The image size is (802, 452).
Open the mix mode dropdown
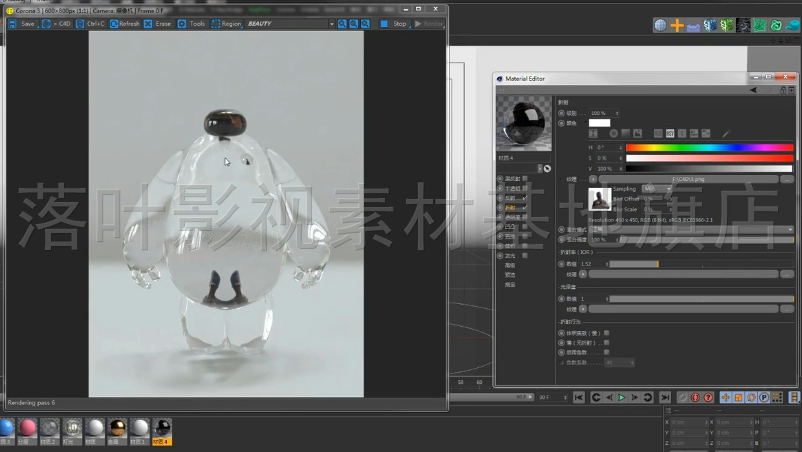[692, 230]
